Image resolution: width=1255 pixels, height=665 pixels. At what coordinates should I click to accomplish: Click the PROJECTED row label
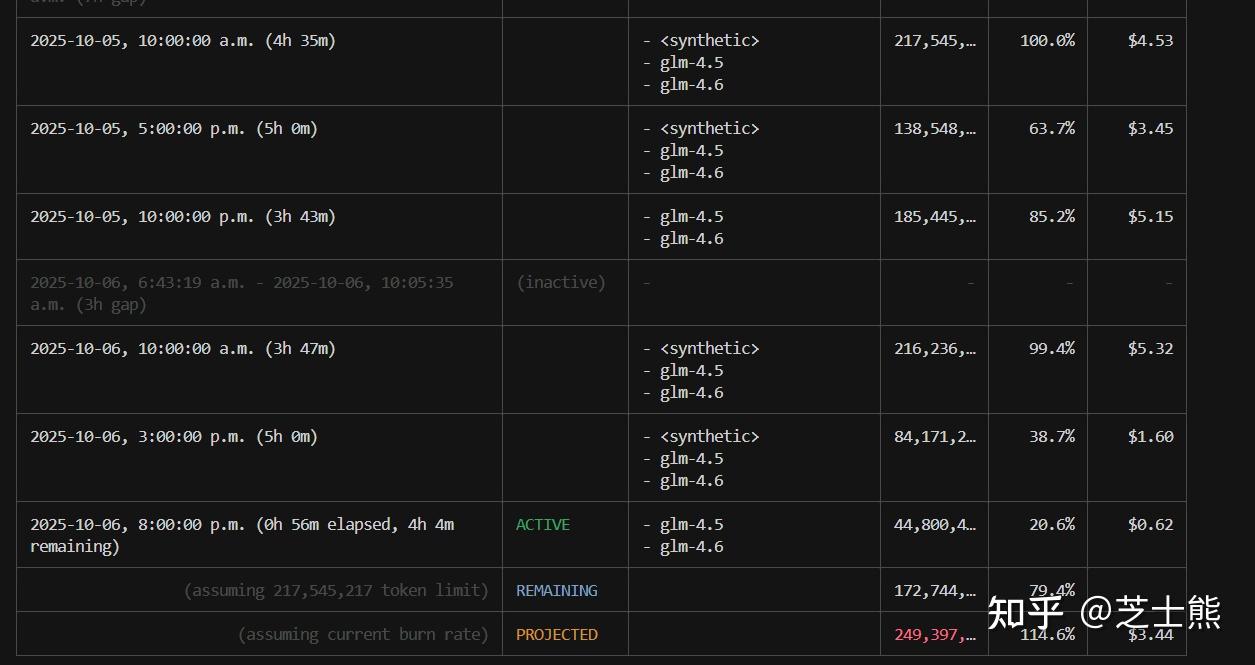[x=556, y=635]
